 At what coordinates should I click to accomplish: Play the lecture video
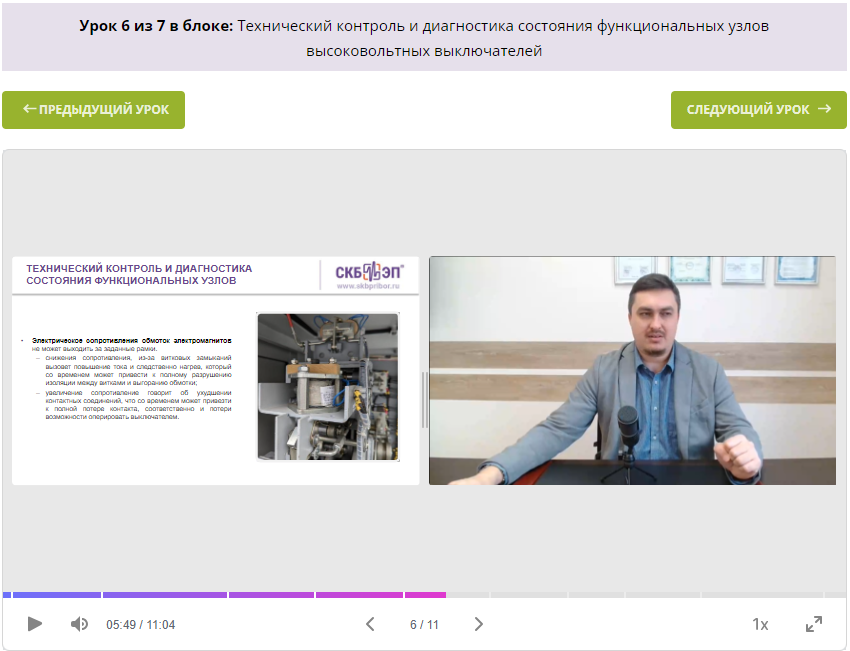coord(35,624)
